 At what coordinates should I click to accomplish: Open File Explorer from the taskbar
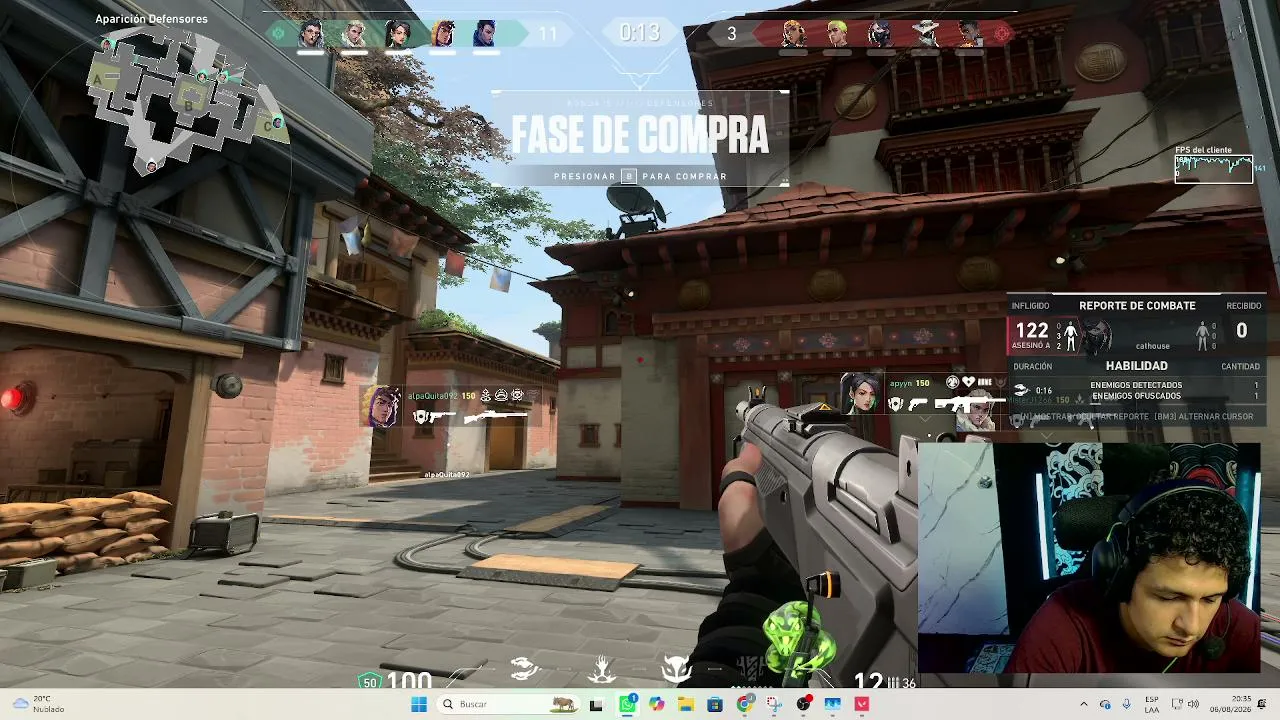click(x=686, y=704)
